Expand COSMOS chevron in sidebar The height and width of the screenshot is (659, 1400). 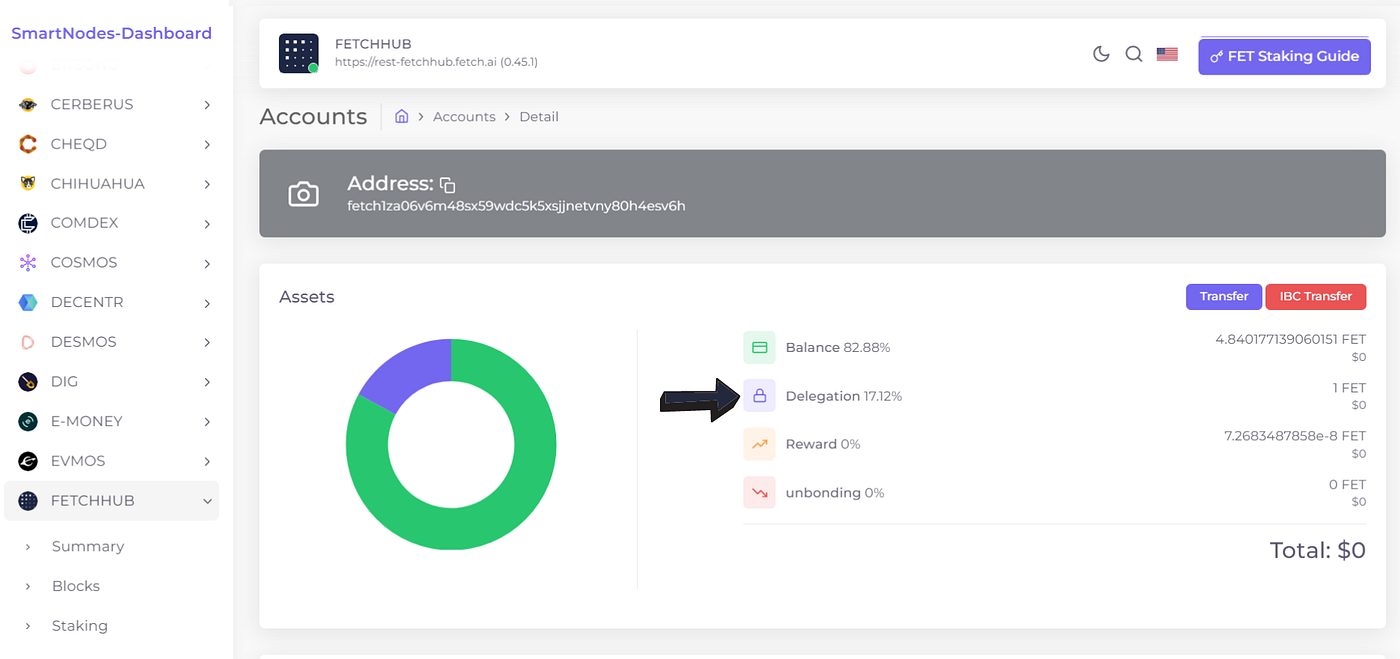coord(207,263)
